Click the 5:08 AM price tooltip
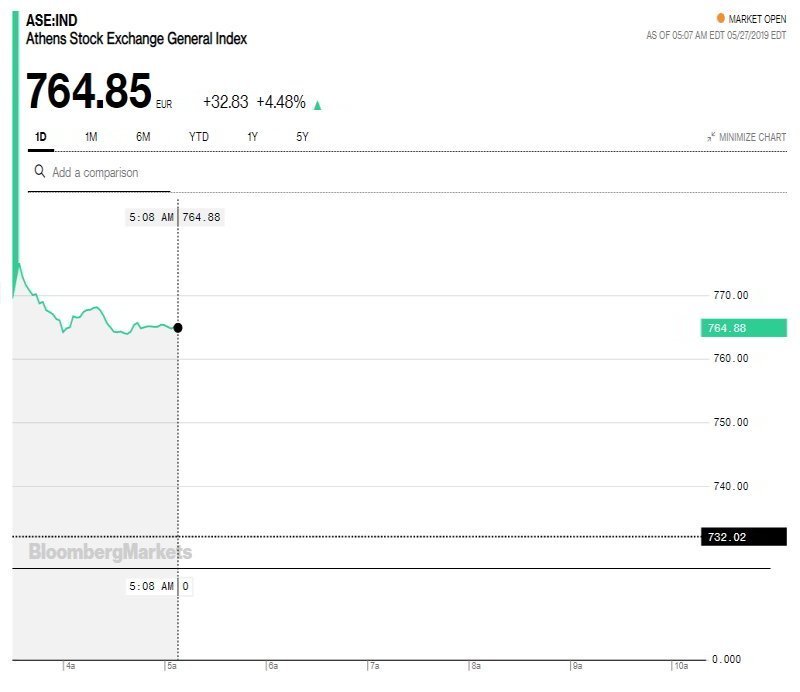 click(x=174, y=217)
